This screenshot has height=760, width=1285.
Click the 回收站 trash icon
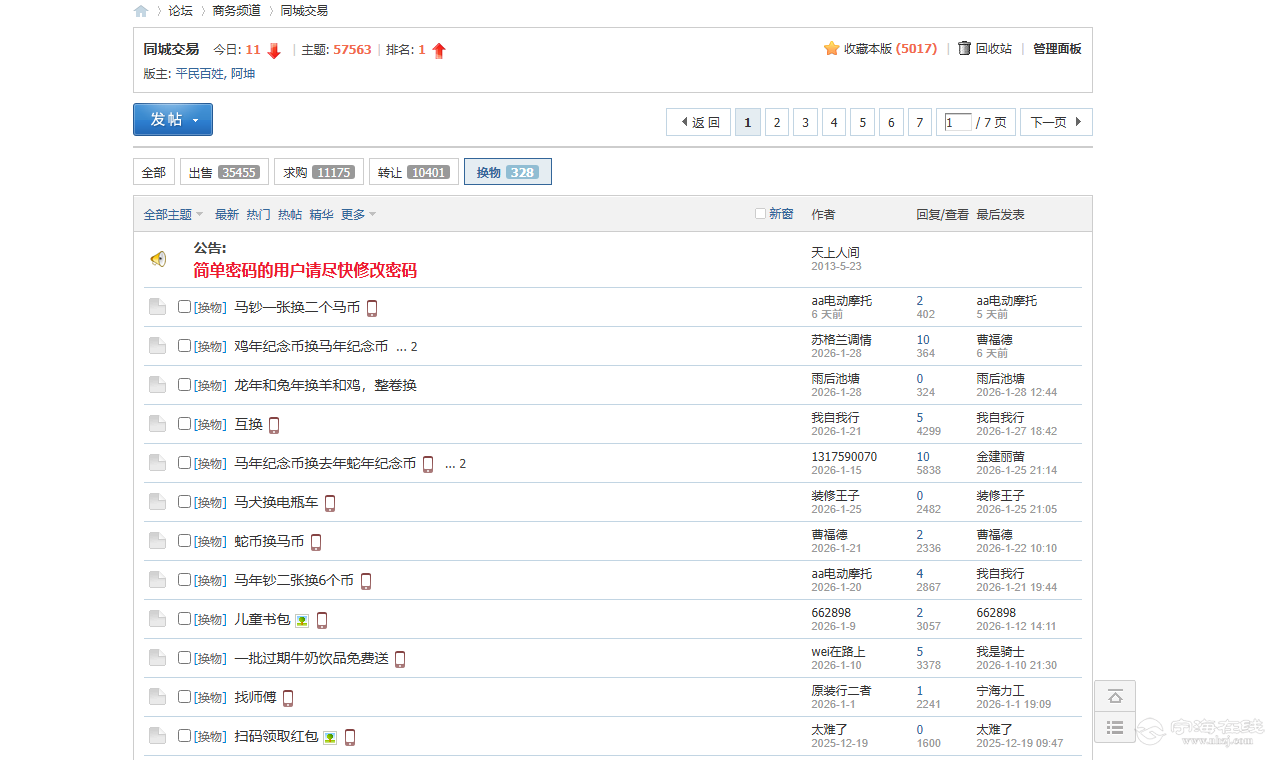[962, 48]
